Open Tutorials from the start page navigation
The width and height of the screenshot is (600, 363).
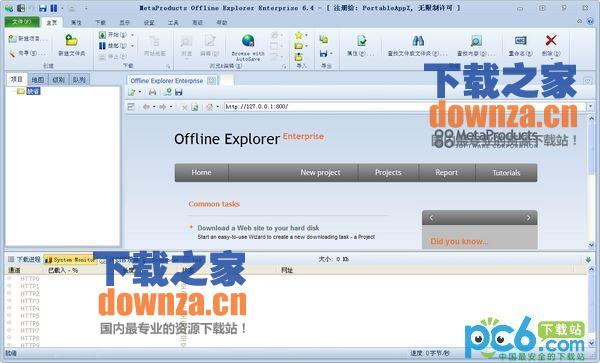506,173
